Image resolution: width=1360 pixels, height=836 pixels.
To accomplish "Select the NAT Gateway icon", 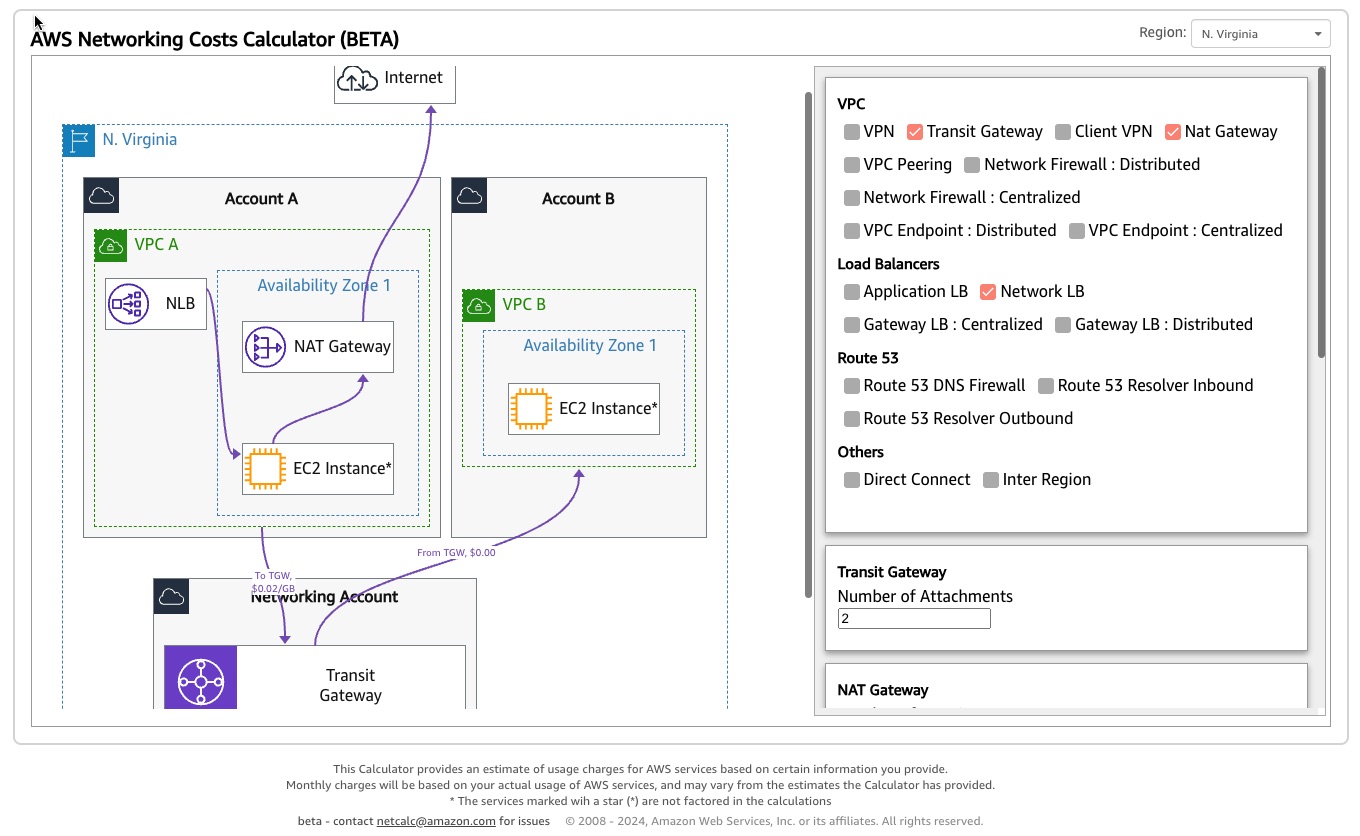I will coord(266,347).
